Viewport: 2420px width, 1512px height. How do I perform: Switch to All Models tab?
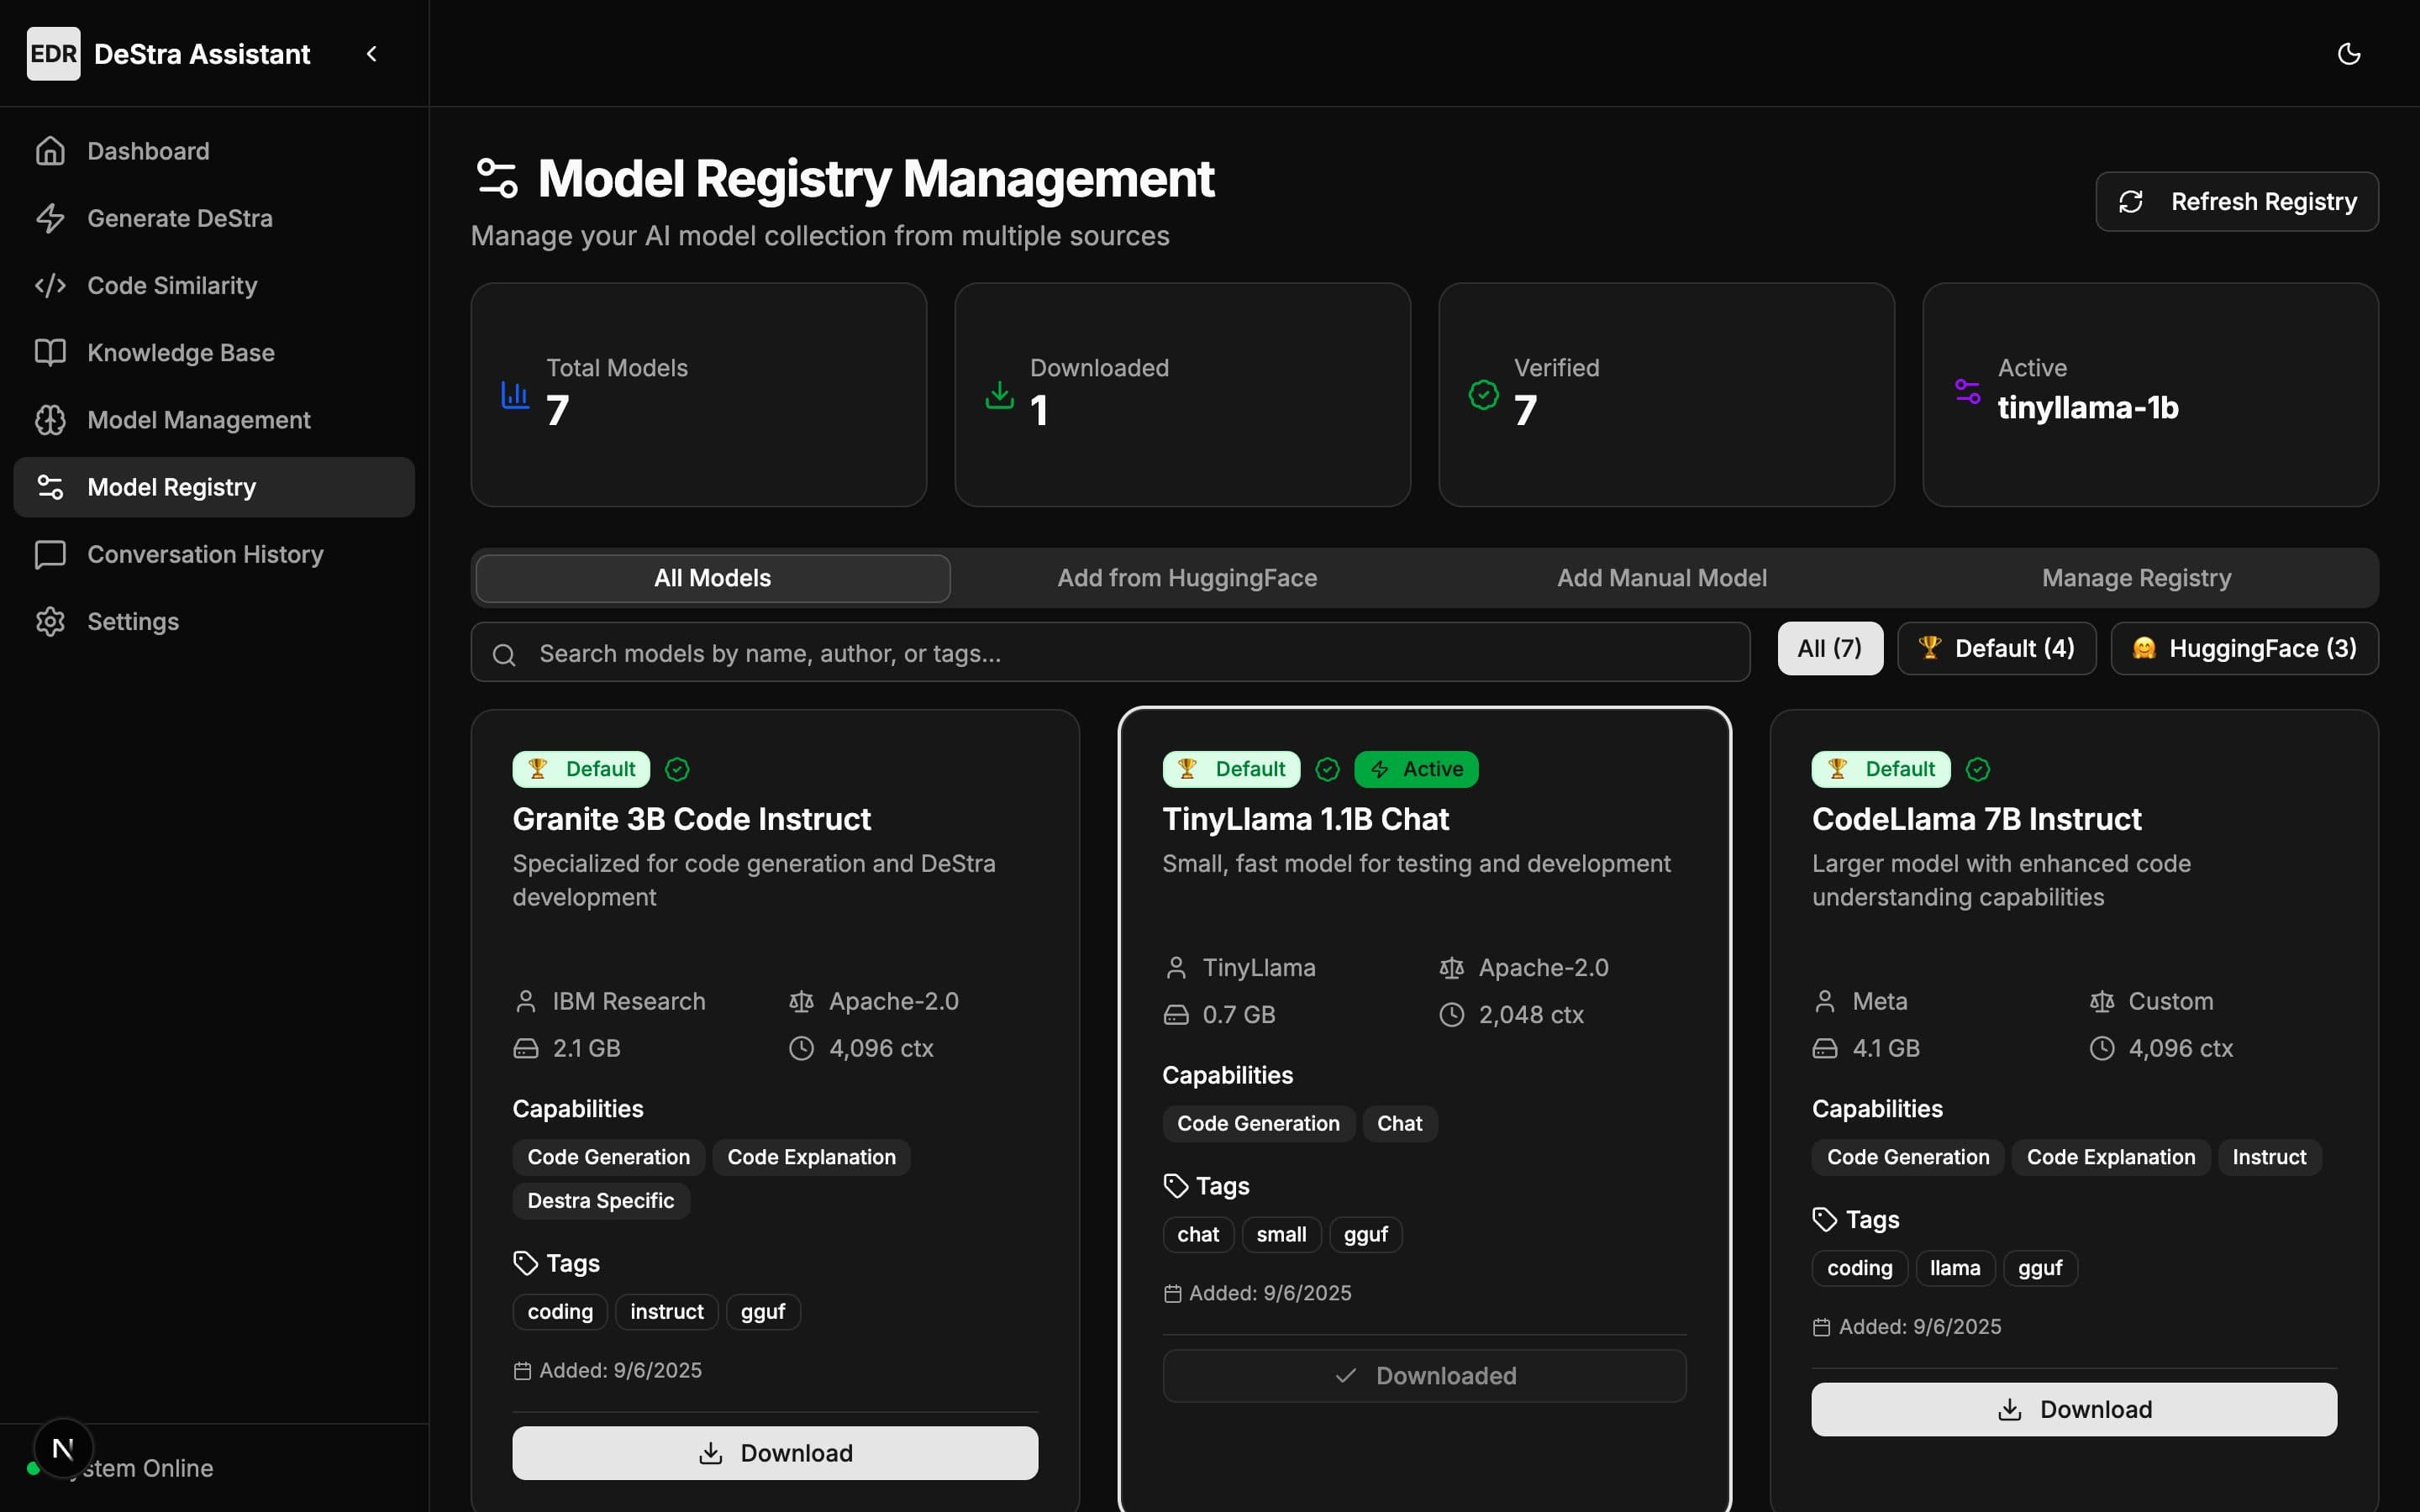click(x=713, y=578)
